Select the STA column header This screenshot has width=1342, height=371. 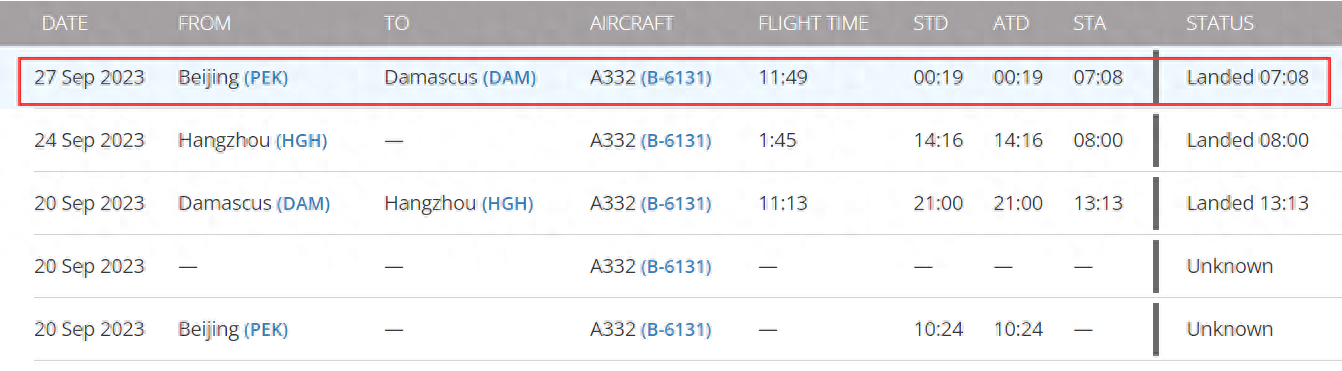coord(1089,23)
